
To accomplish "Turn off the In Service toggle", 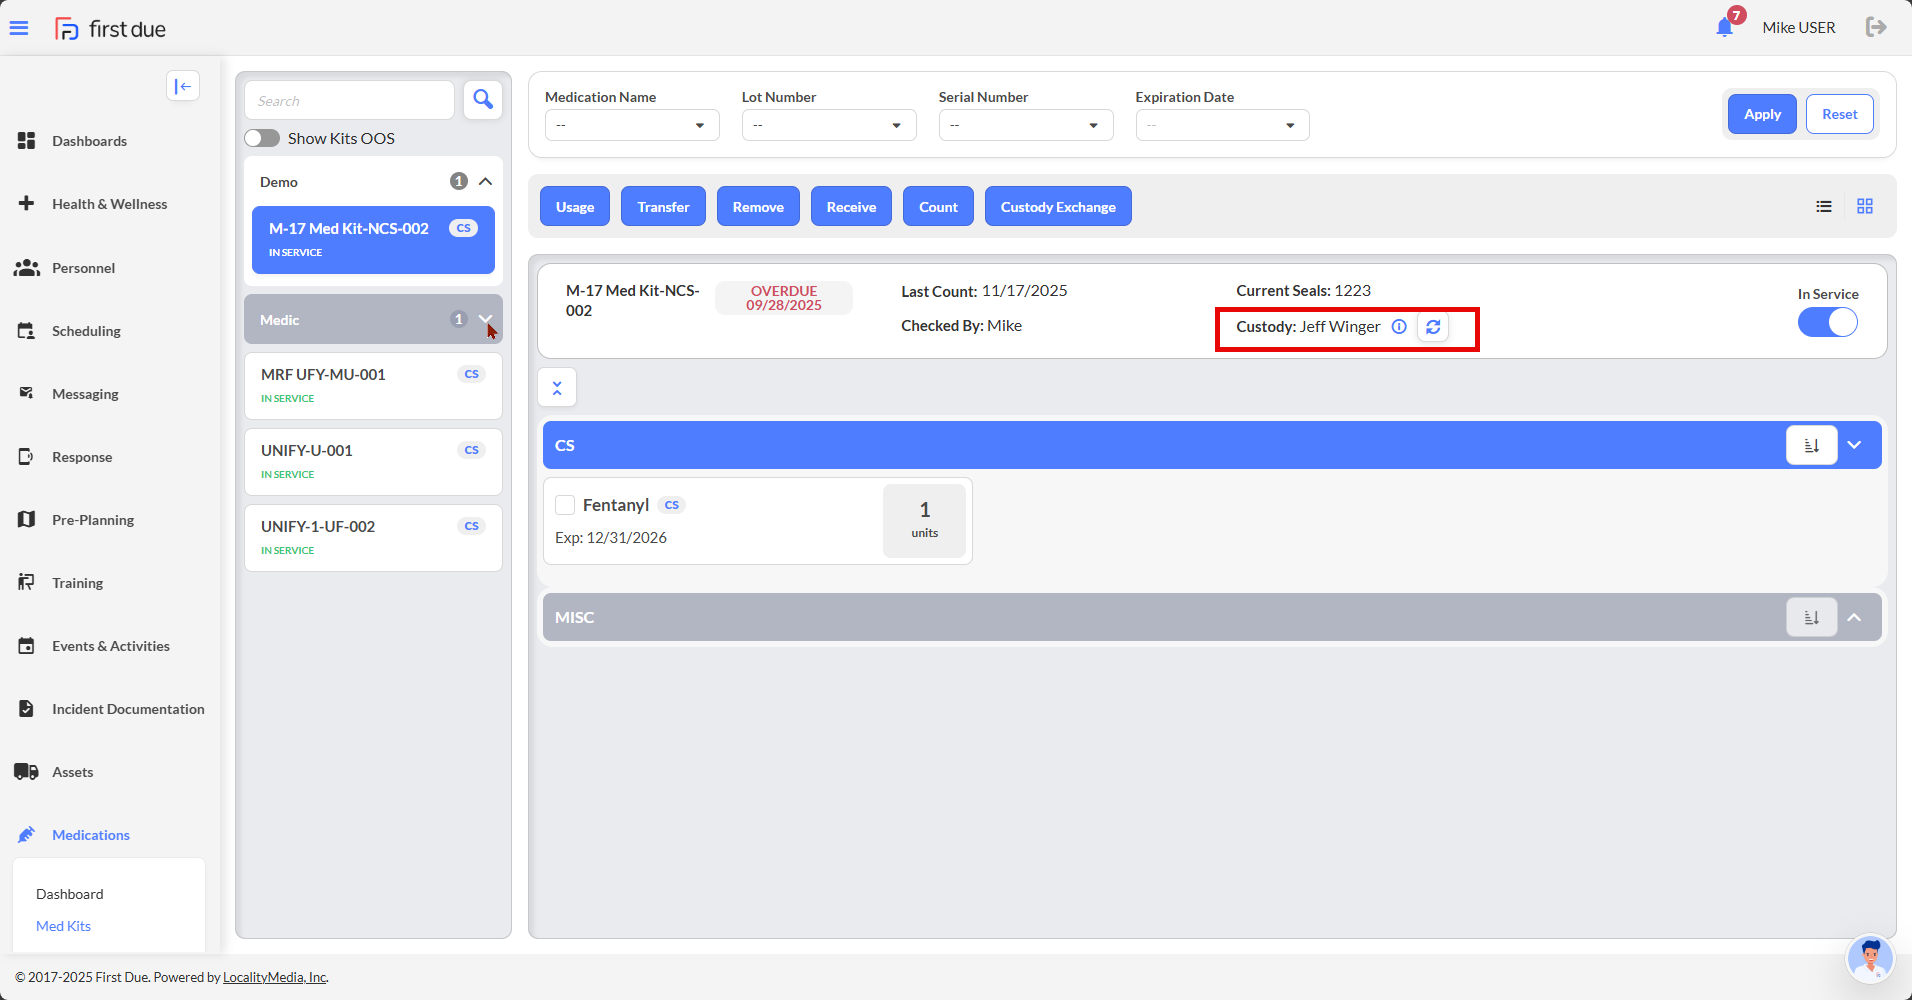I will tap(1827, 322).
